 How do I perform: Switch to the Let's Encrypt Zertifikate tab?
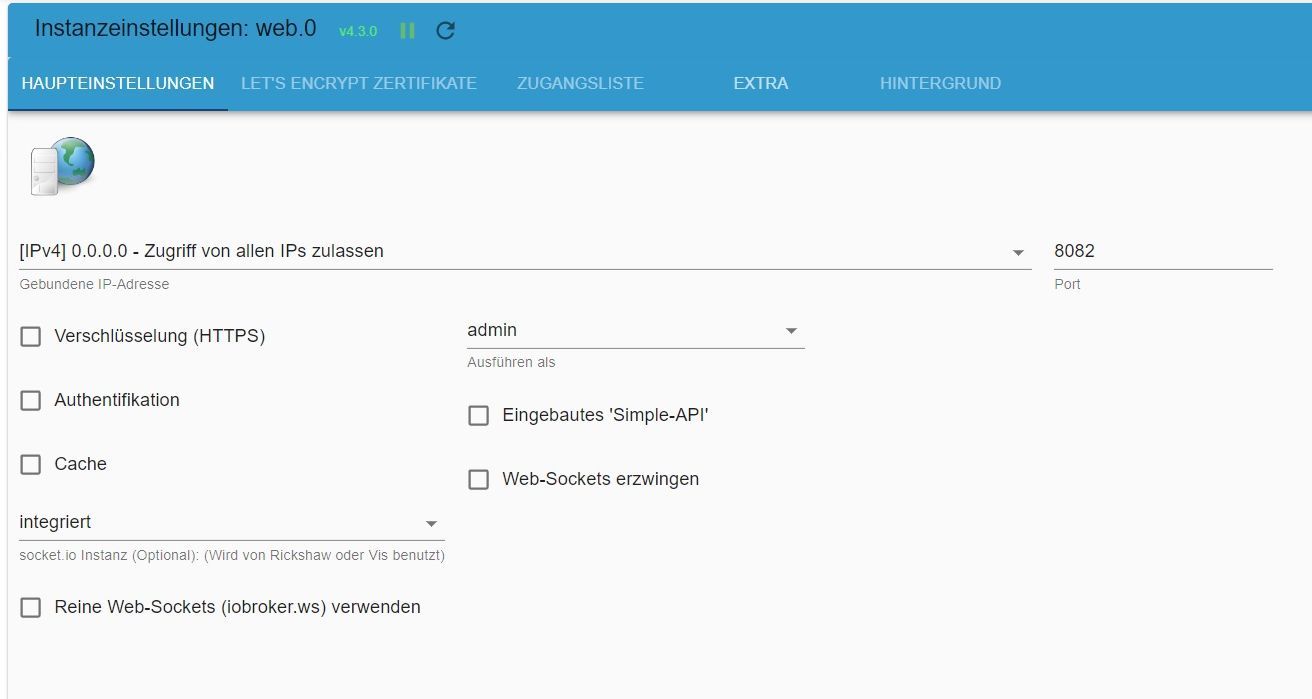(359, 83)
